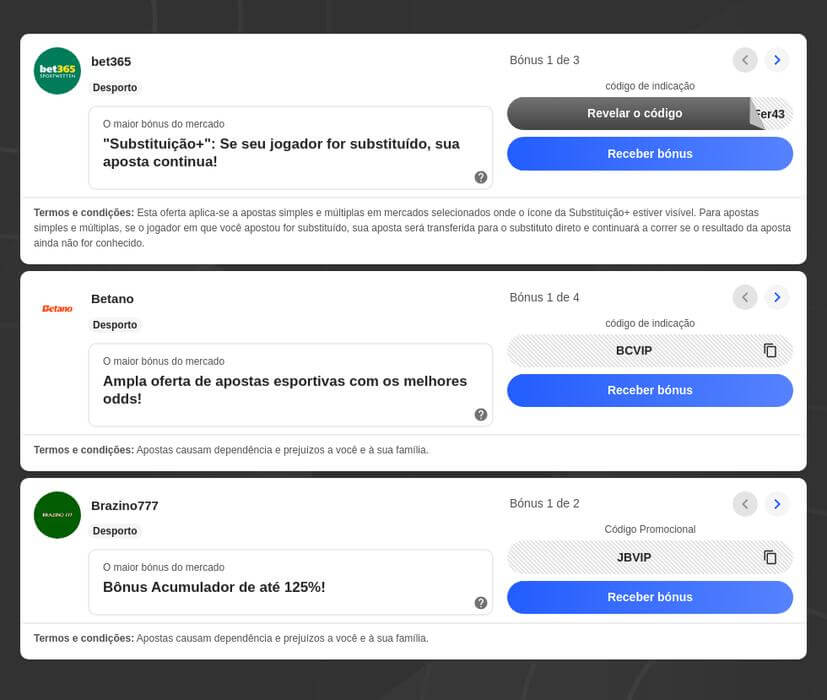The width and height of the screenshot is (827, 700).
Task: Open the help question mark on the bet365 offer
Action: pos(481,176)
